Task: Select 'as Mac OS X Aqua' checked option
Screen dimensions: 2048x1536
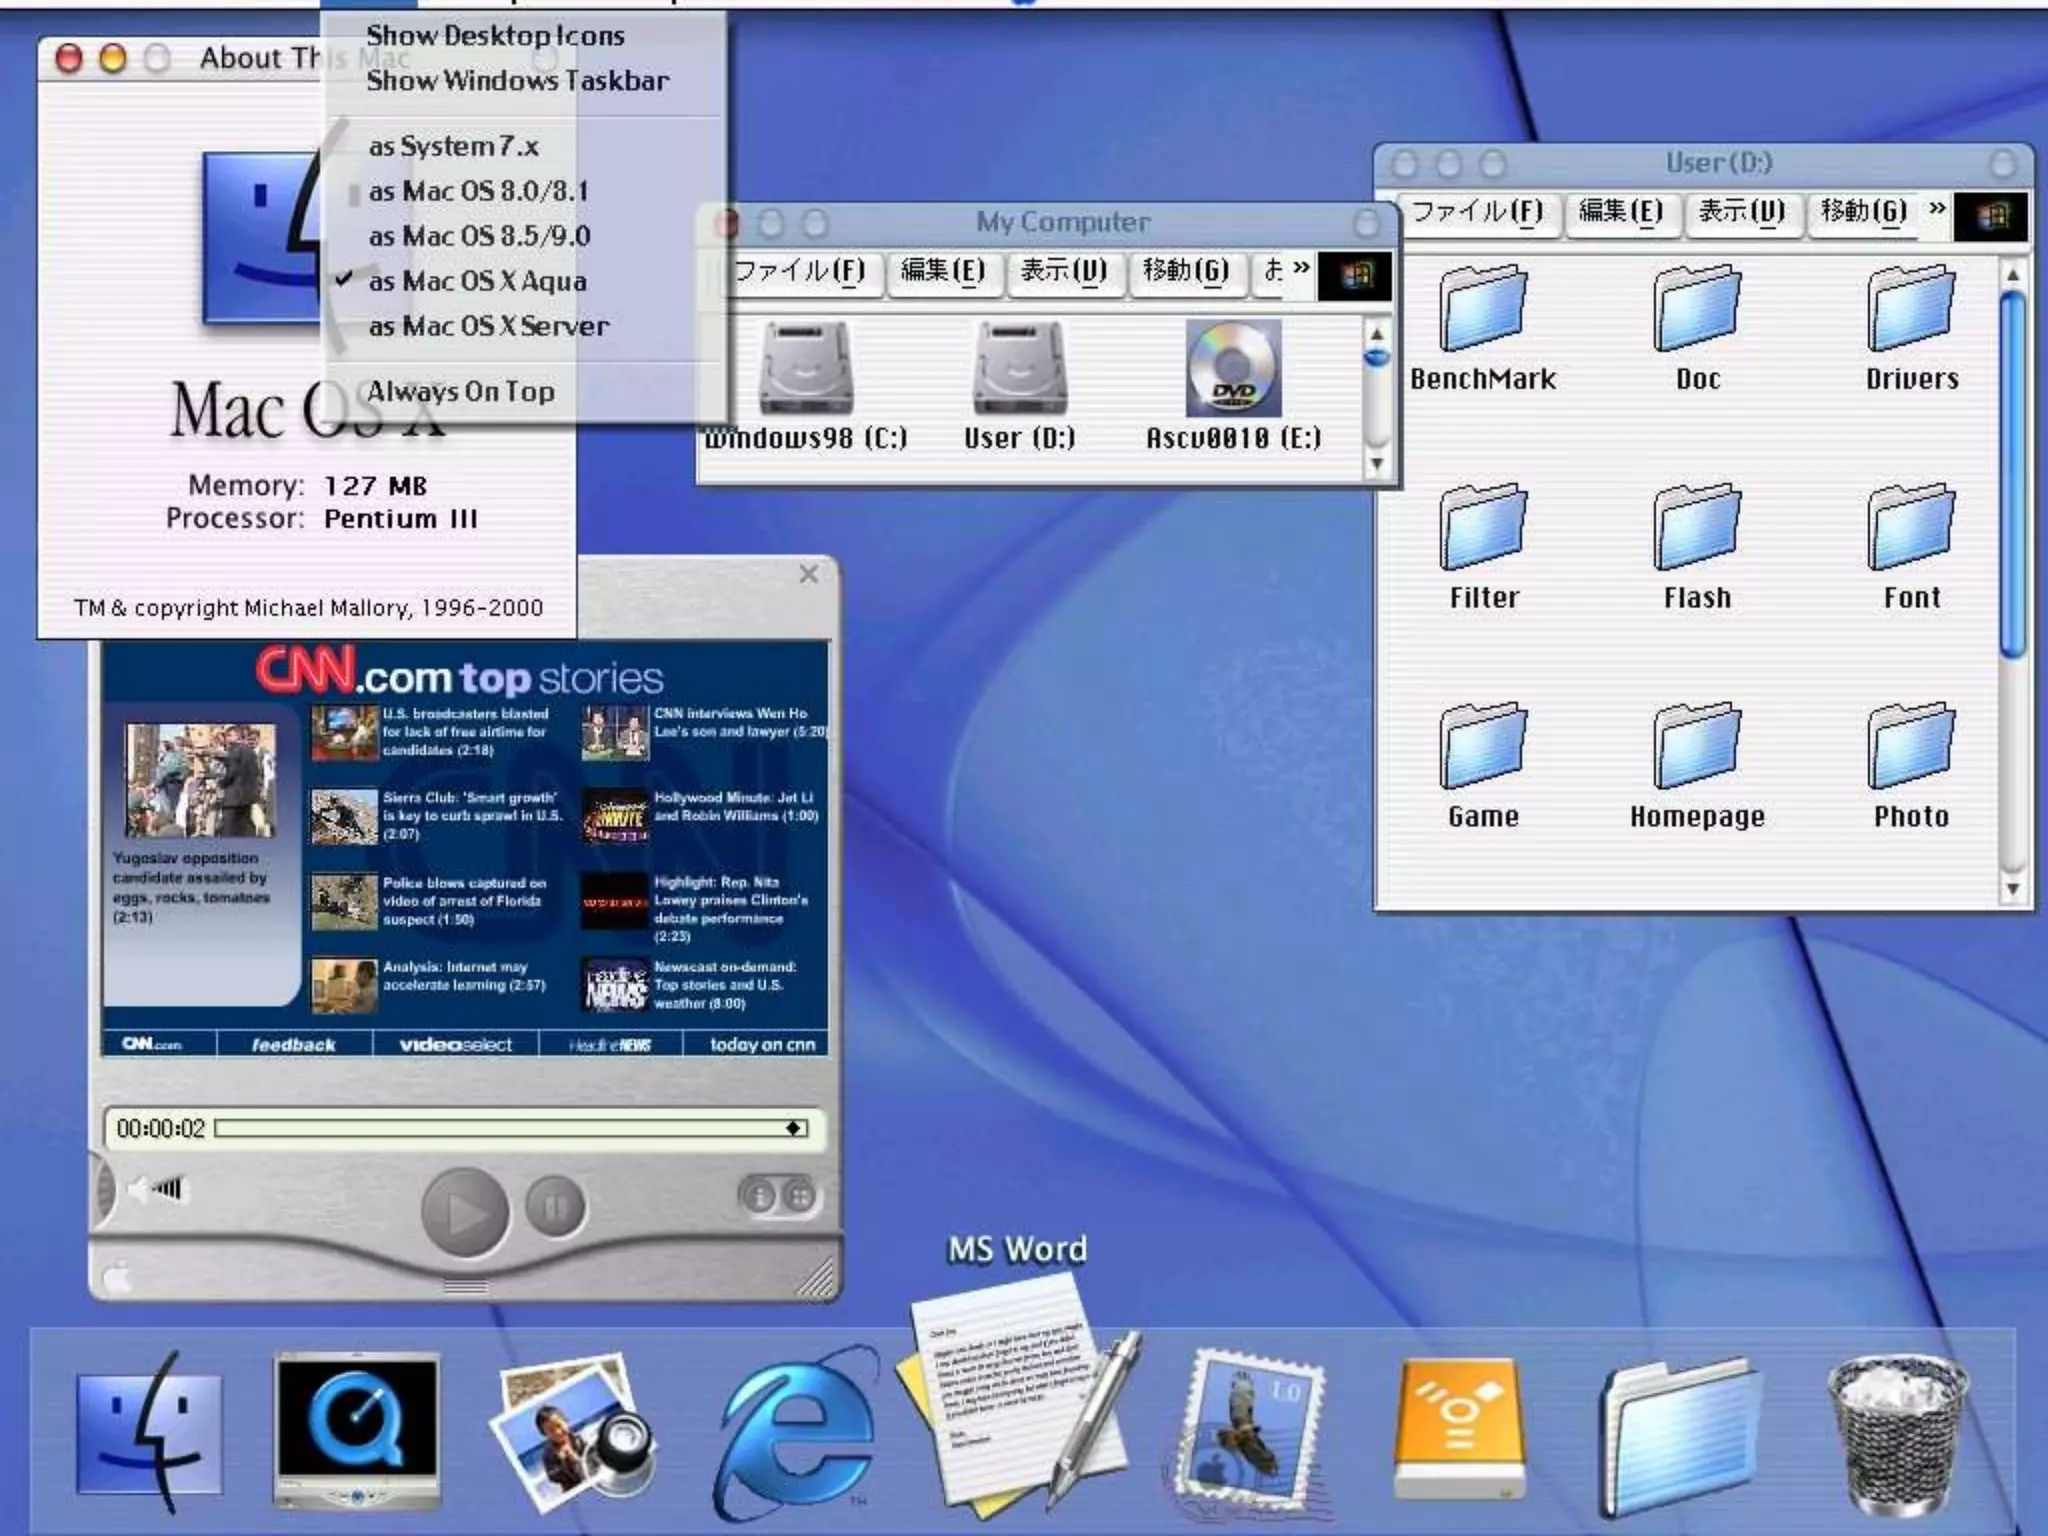Action: (x=477, y=282)
